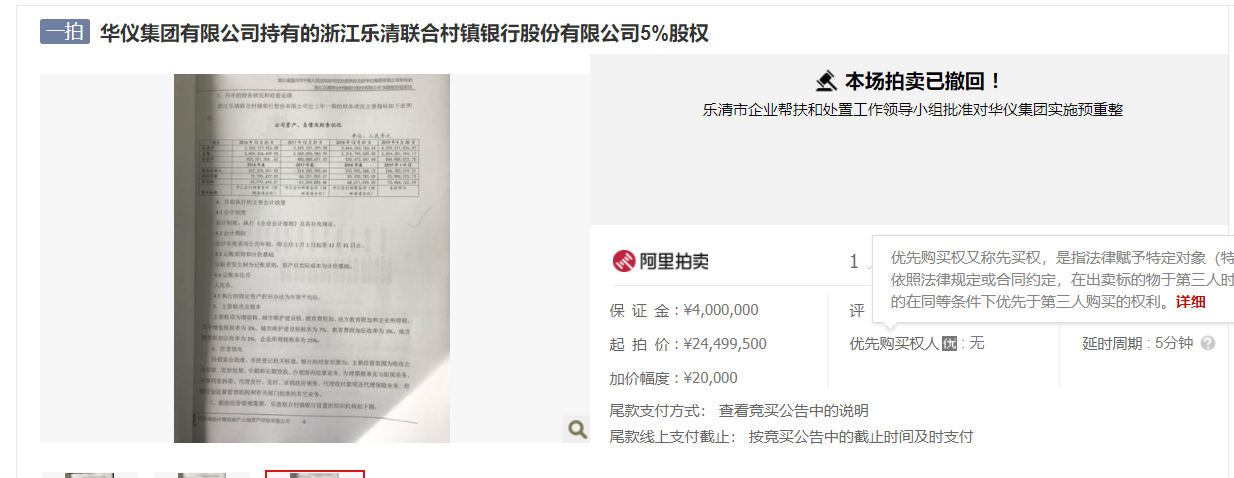Open the 详细 link in the tooltip
The image size is (1234, 478).
click(x=1190, y=302)
